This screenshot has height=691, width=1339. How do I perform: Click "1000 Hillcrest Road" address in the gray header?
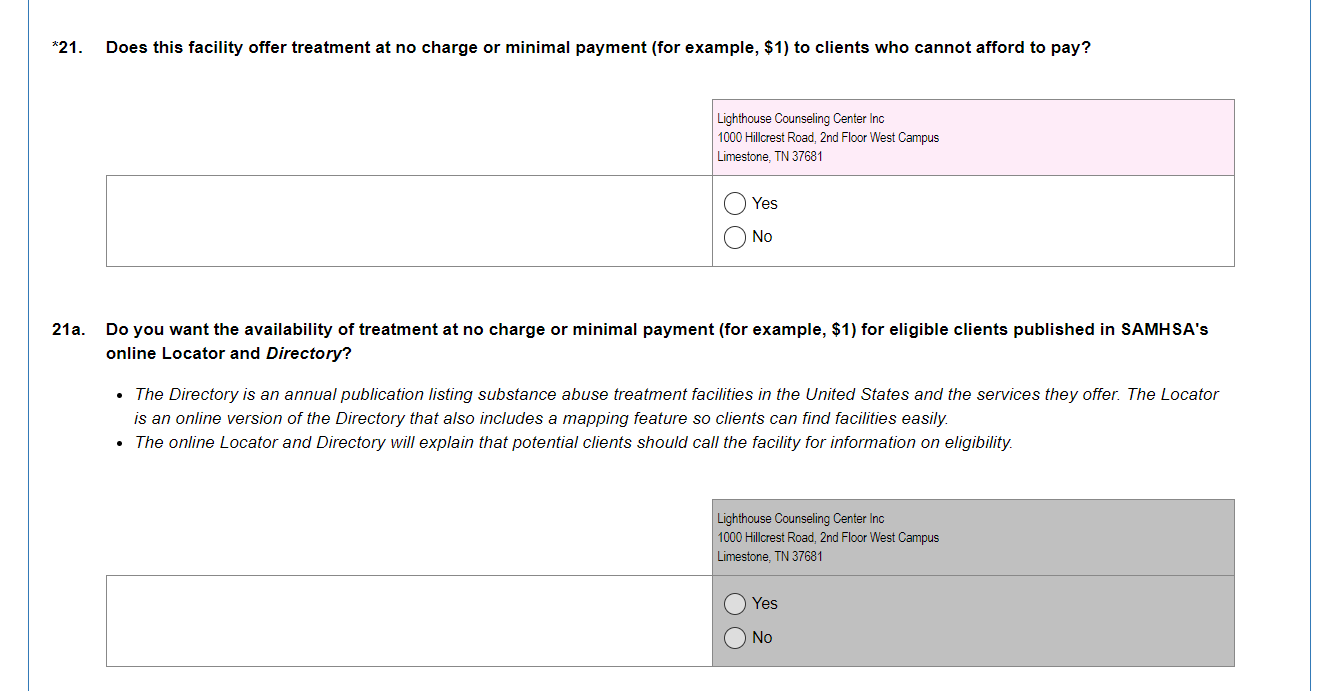tap(766, 538)
